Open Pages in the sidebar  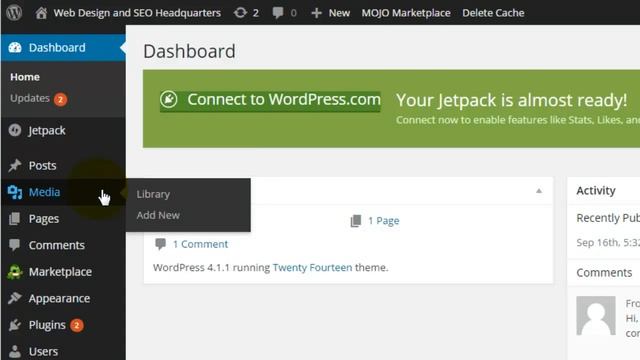point(44,219)
